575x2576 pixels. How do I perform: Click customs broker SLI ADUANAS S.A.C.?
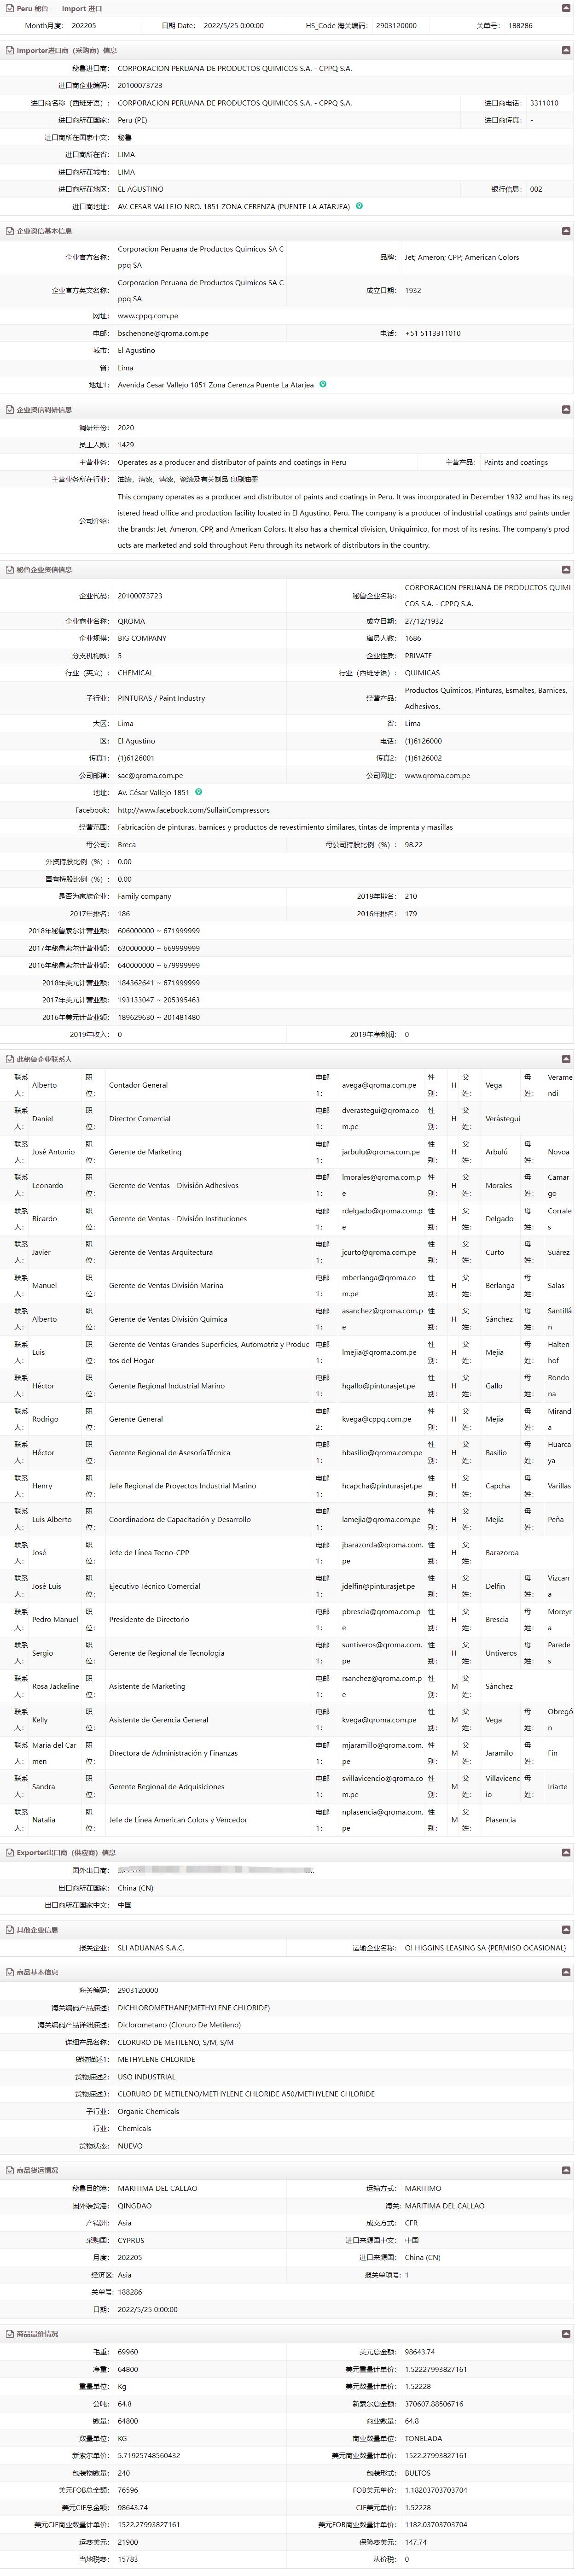pos(151,1948)
